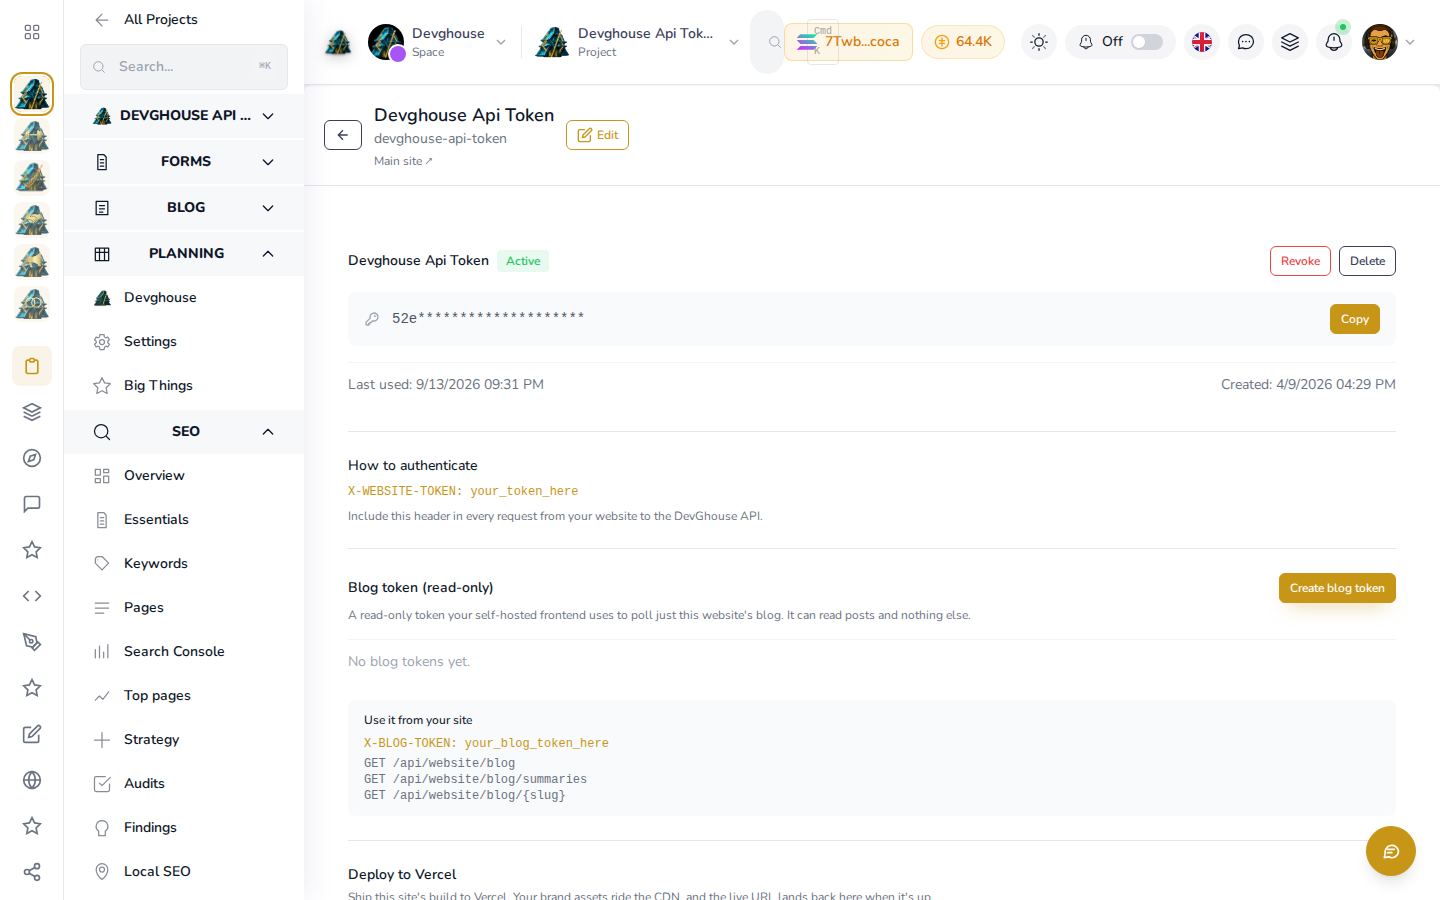Open Search Console in the sidebar
Screen dimensions: 1440x900
(184, 652)
